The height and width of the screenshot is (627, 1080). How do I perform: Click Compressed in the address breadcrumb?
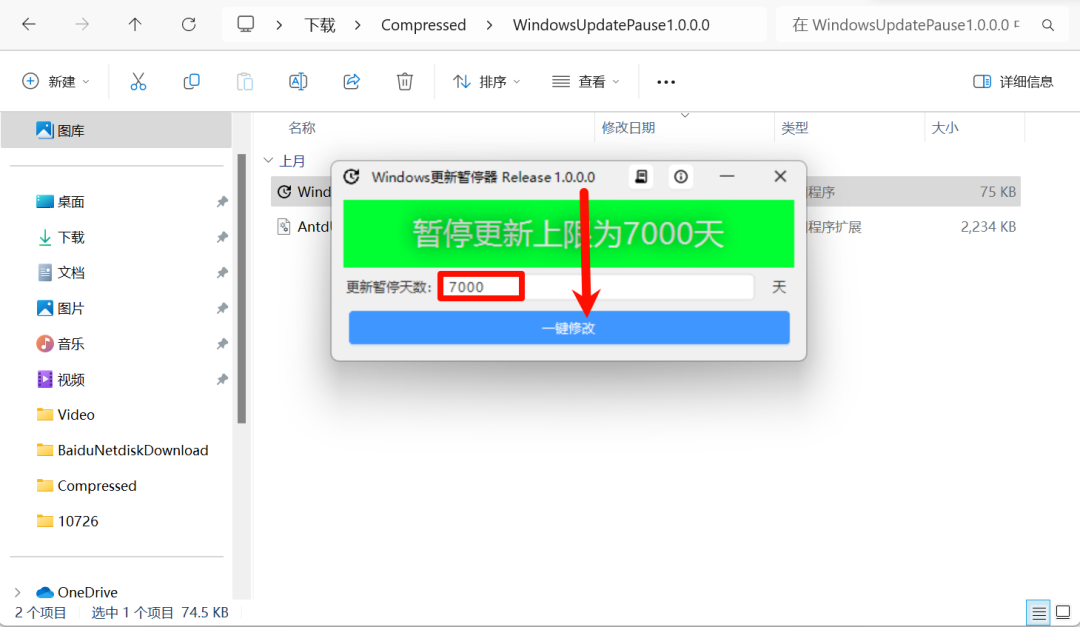click(424, 25)
